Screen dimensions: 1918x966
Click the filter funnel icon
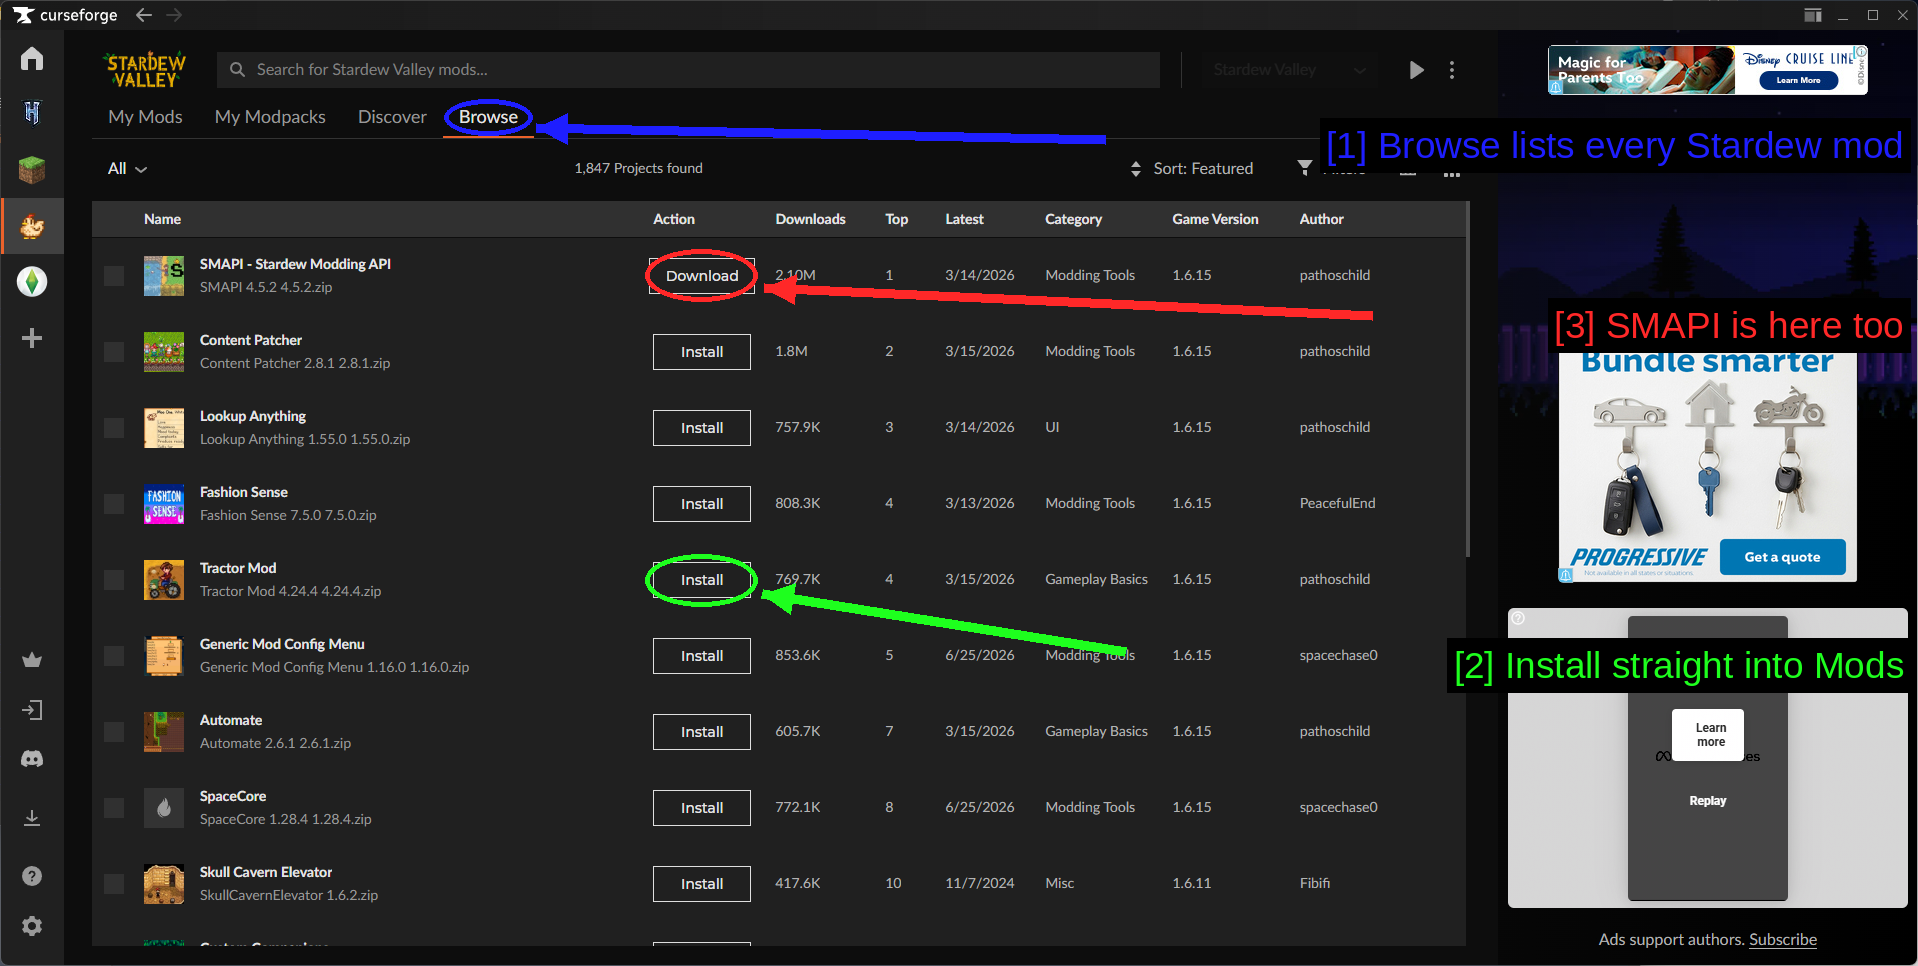(x=1305, y=167)
